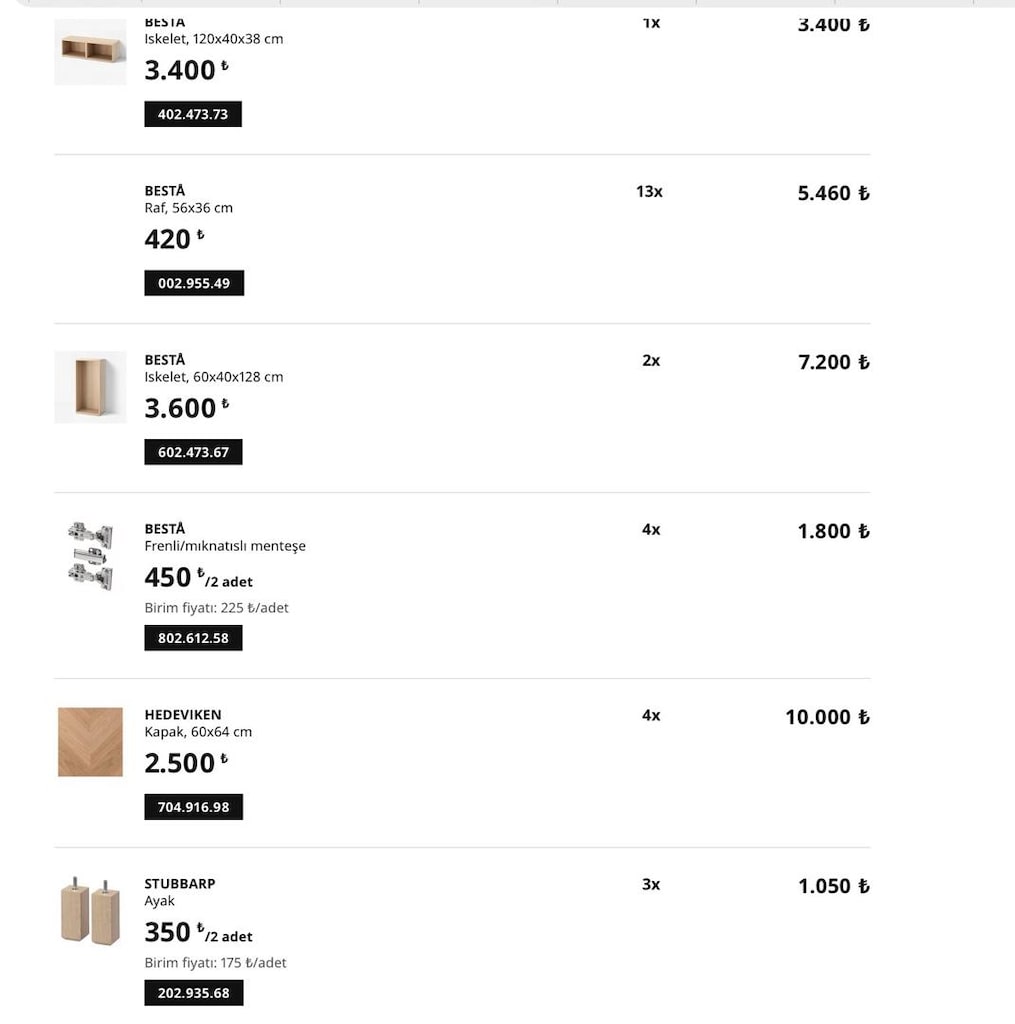Select article number 704.916.98
Screen dimensions: 1015x1024
[193, 807]
